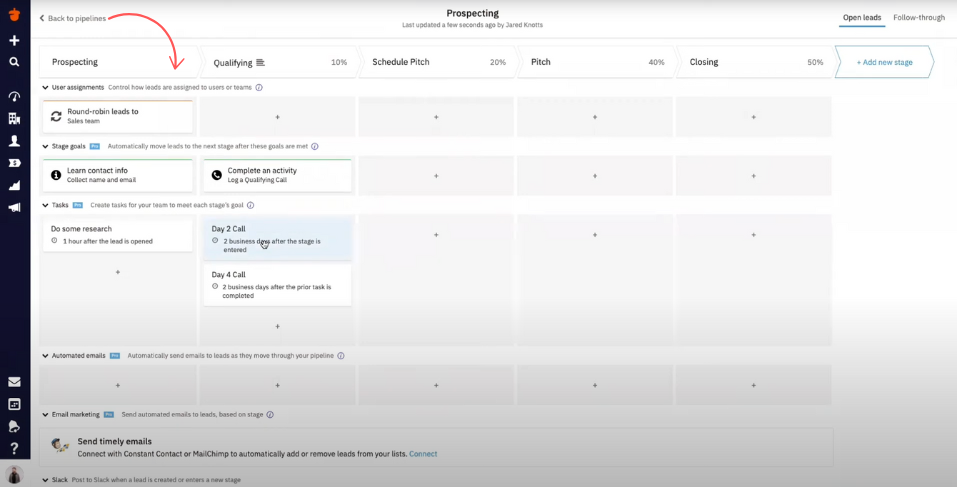Collapse the Slack section
The width and height of the screenshot is (957, 487).
[x=45, y=480]
